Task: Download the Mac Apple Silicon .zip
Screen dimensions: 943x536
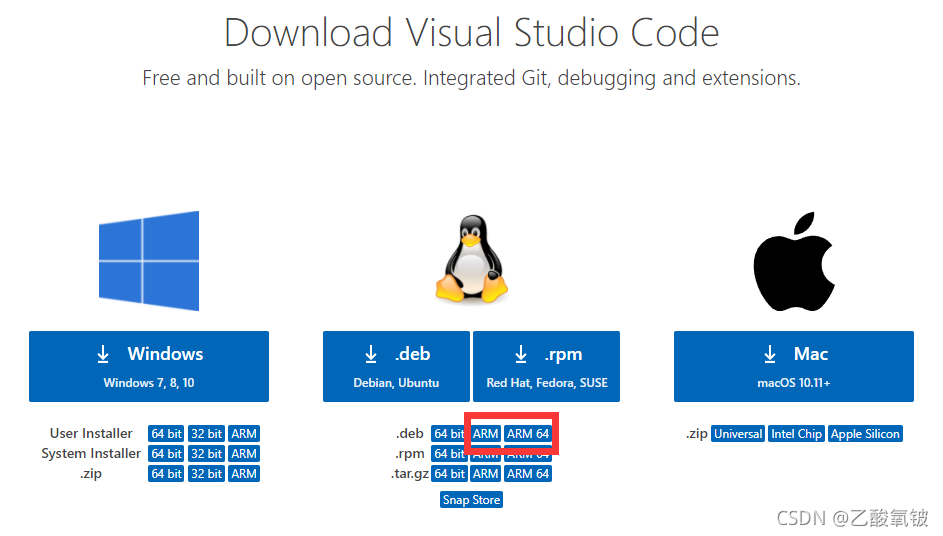Action: 865,434
